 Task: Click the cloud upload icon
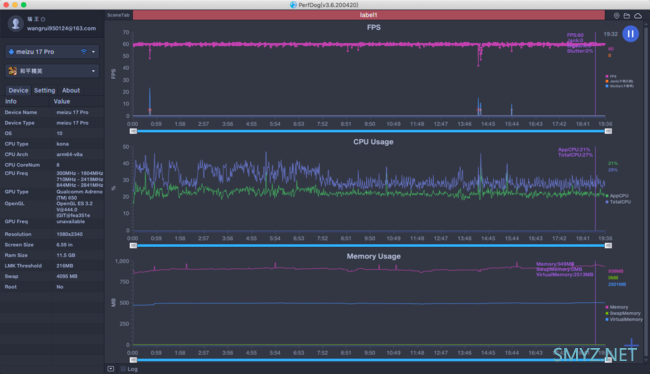[x=638, y=16]
